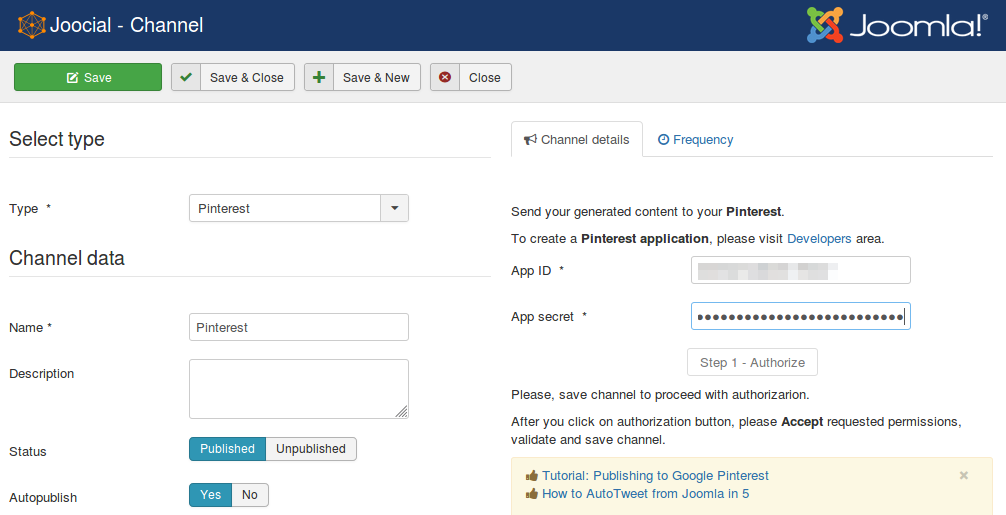The height and width of the screenshot is (515, 1006).
Task: Focus the App ID input field
Action: [801, 270]
